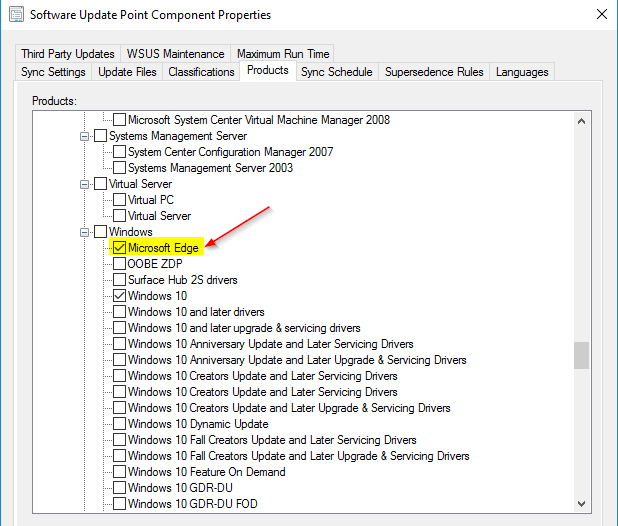Tick the Virtual Server parent checkbox
The width and height of the screenshot is (618, 526).
pos(101,184)
